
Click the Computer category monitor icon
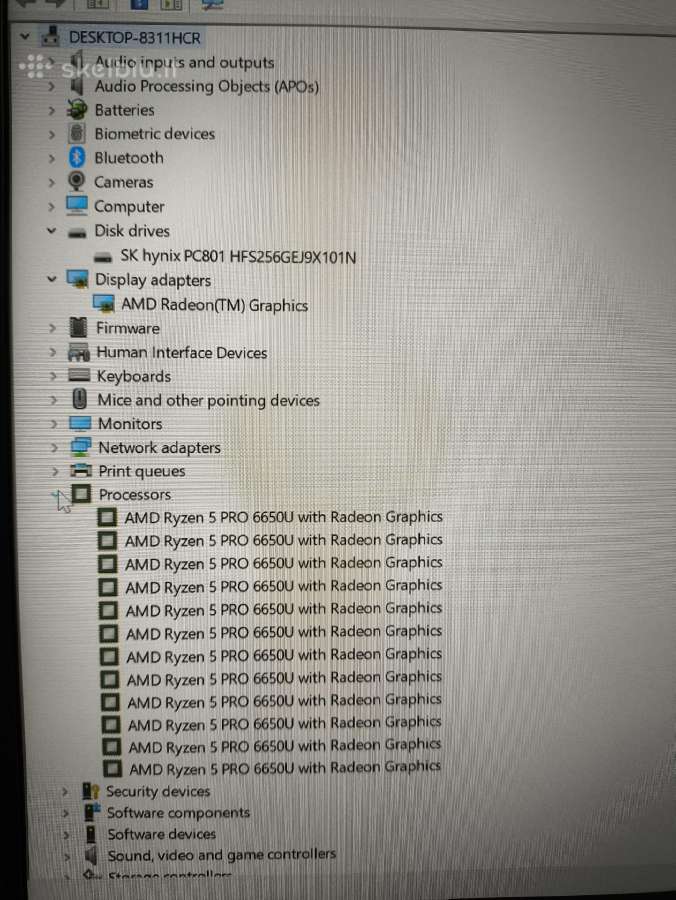77,206
